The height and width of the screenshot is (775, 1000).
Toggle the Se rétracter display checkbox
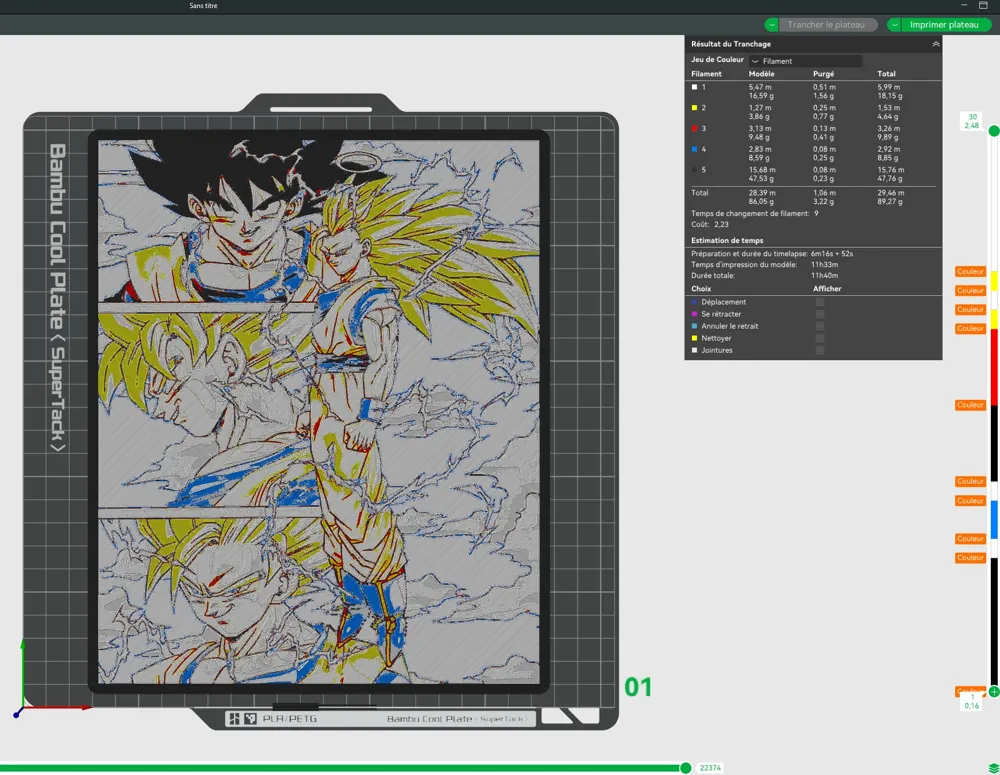[820, 314]
